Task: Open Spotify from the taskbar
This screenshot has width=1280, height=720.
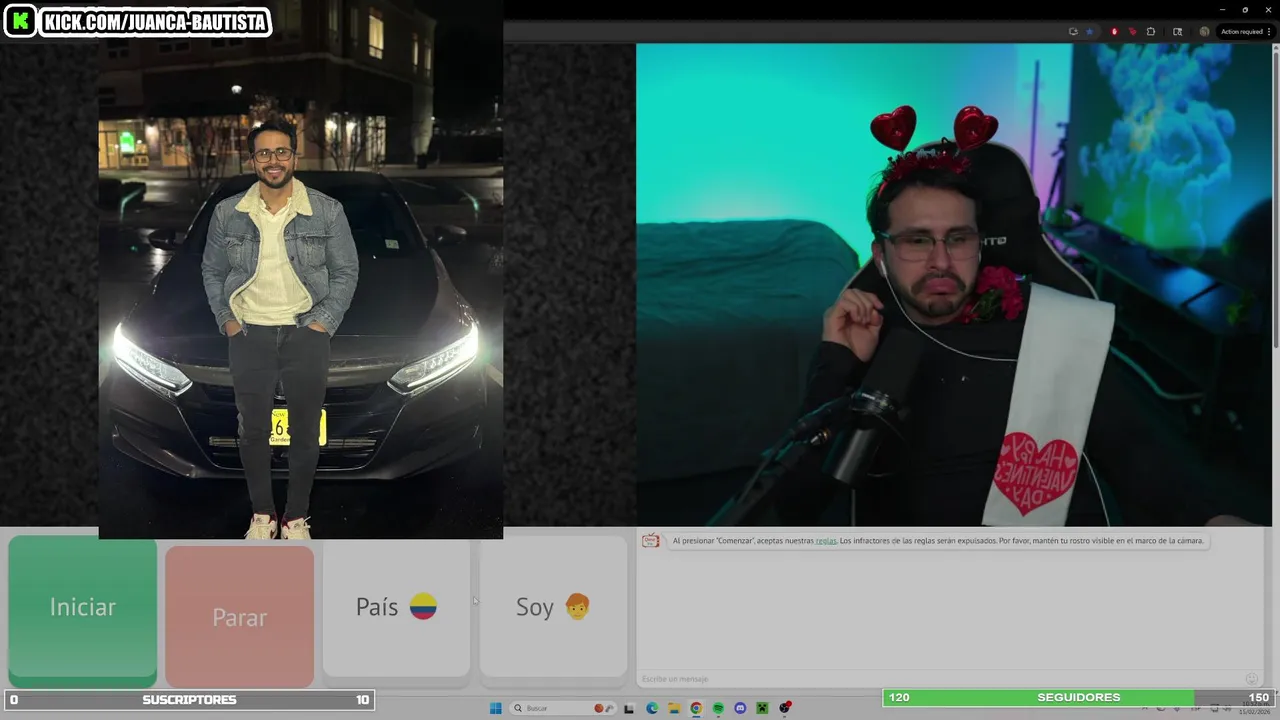Action: click(718, 708)
